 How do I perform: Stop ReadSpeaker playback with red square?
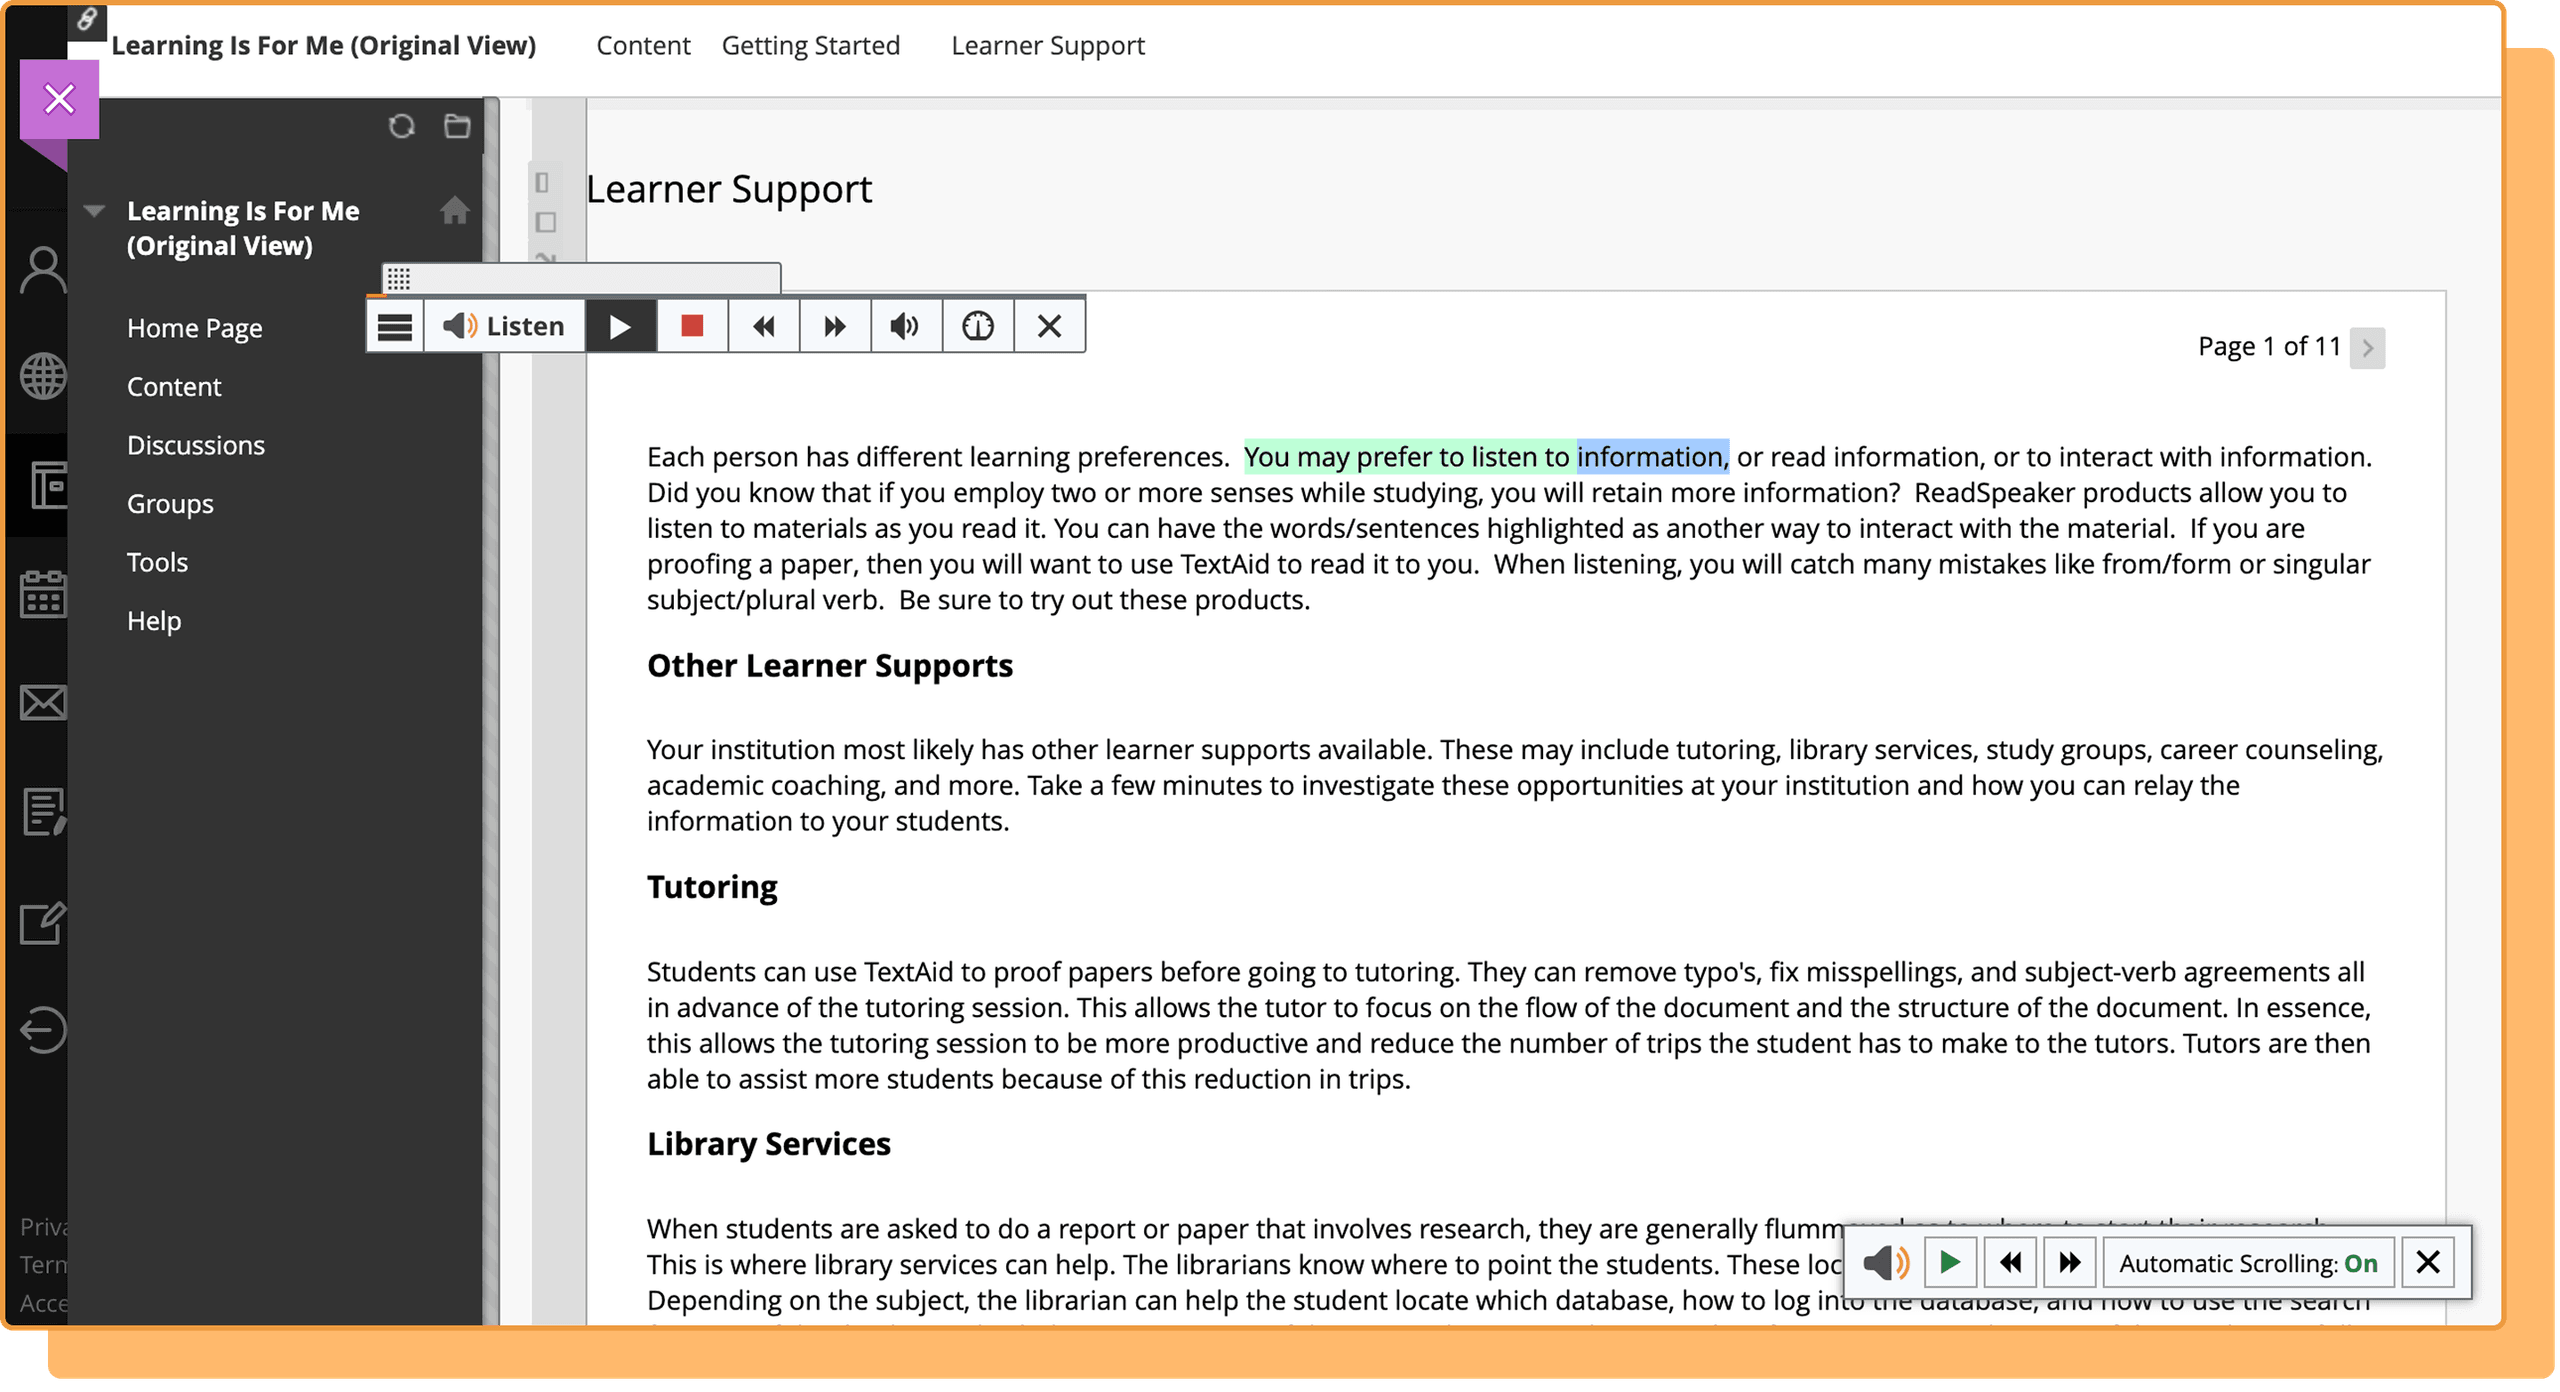(692, 326)
